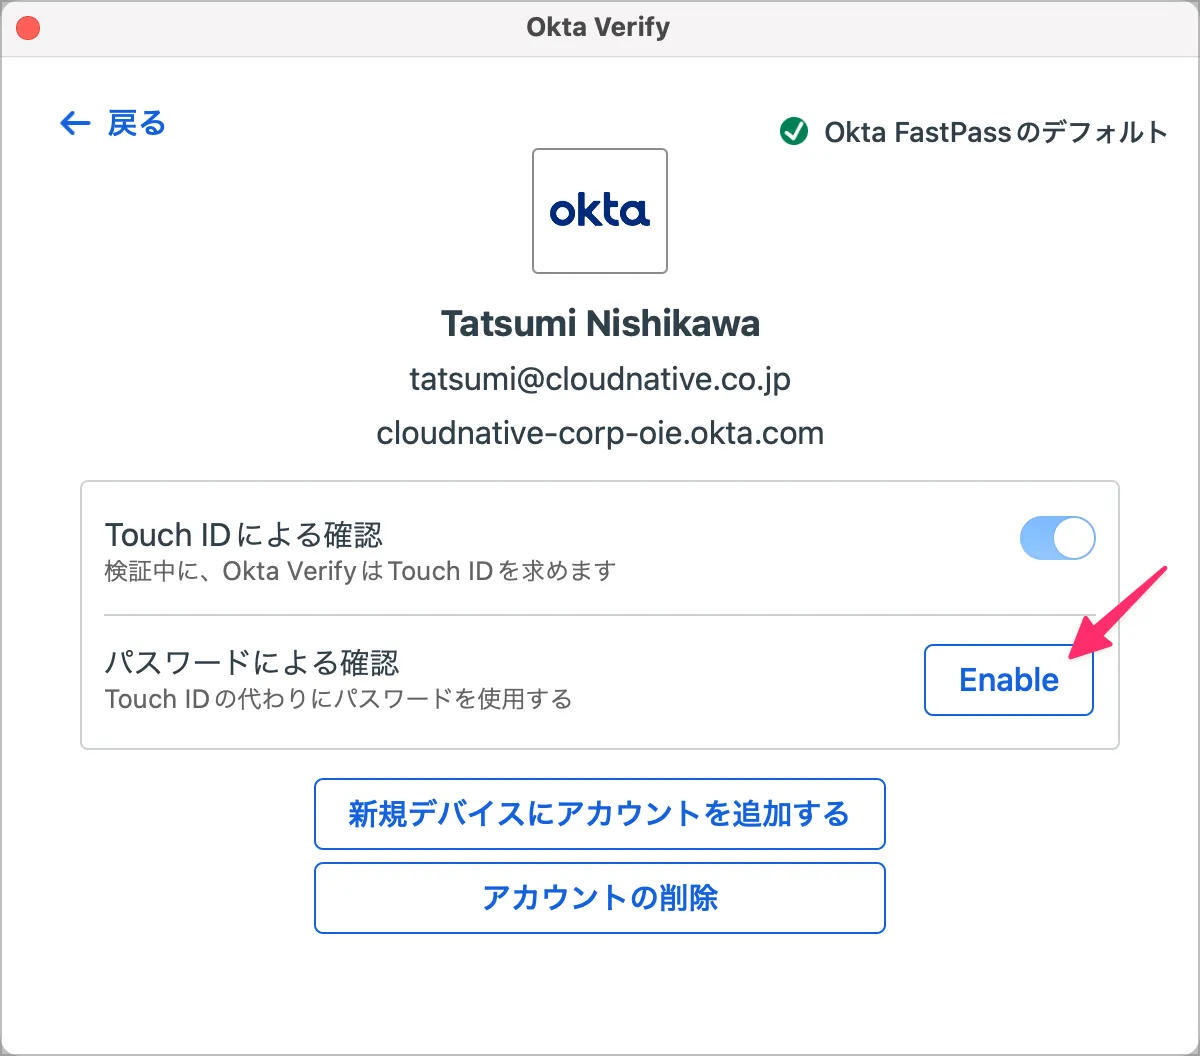Click the password option description subtitle
Image resolution: width=1200 pixels, height=1056 pixels.
[x=338, y=698]
